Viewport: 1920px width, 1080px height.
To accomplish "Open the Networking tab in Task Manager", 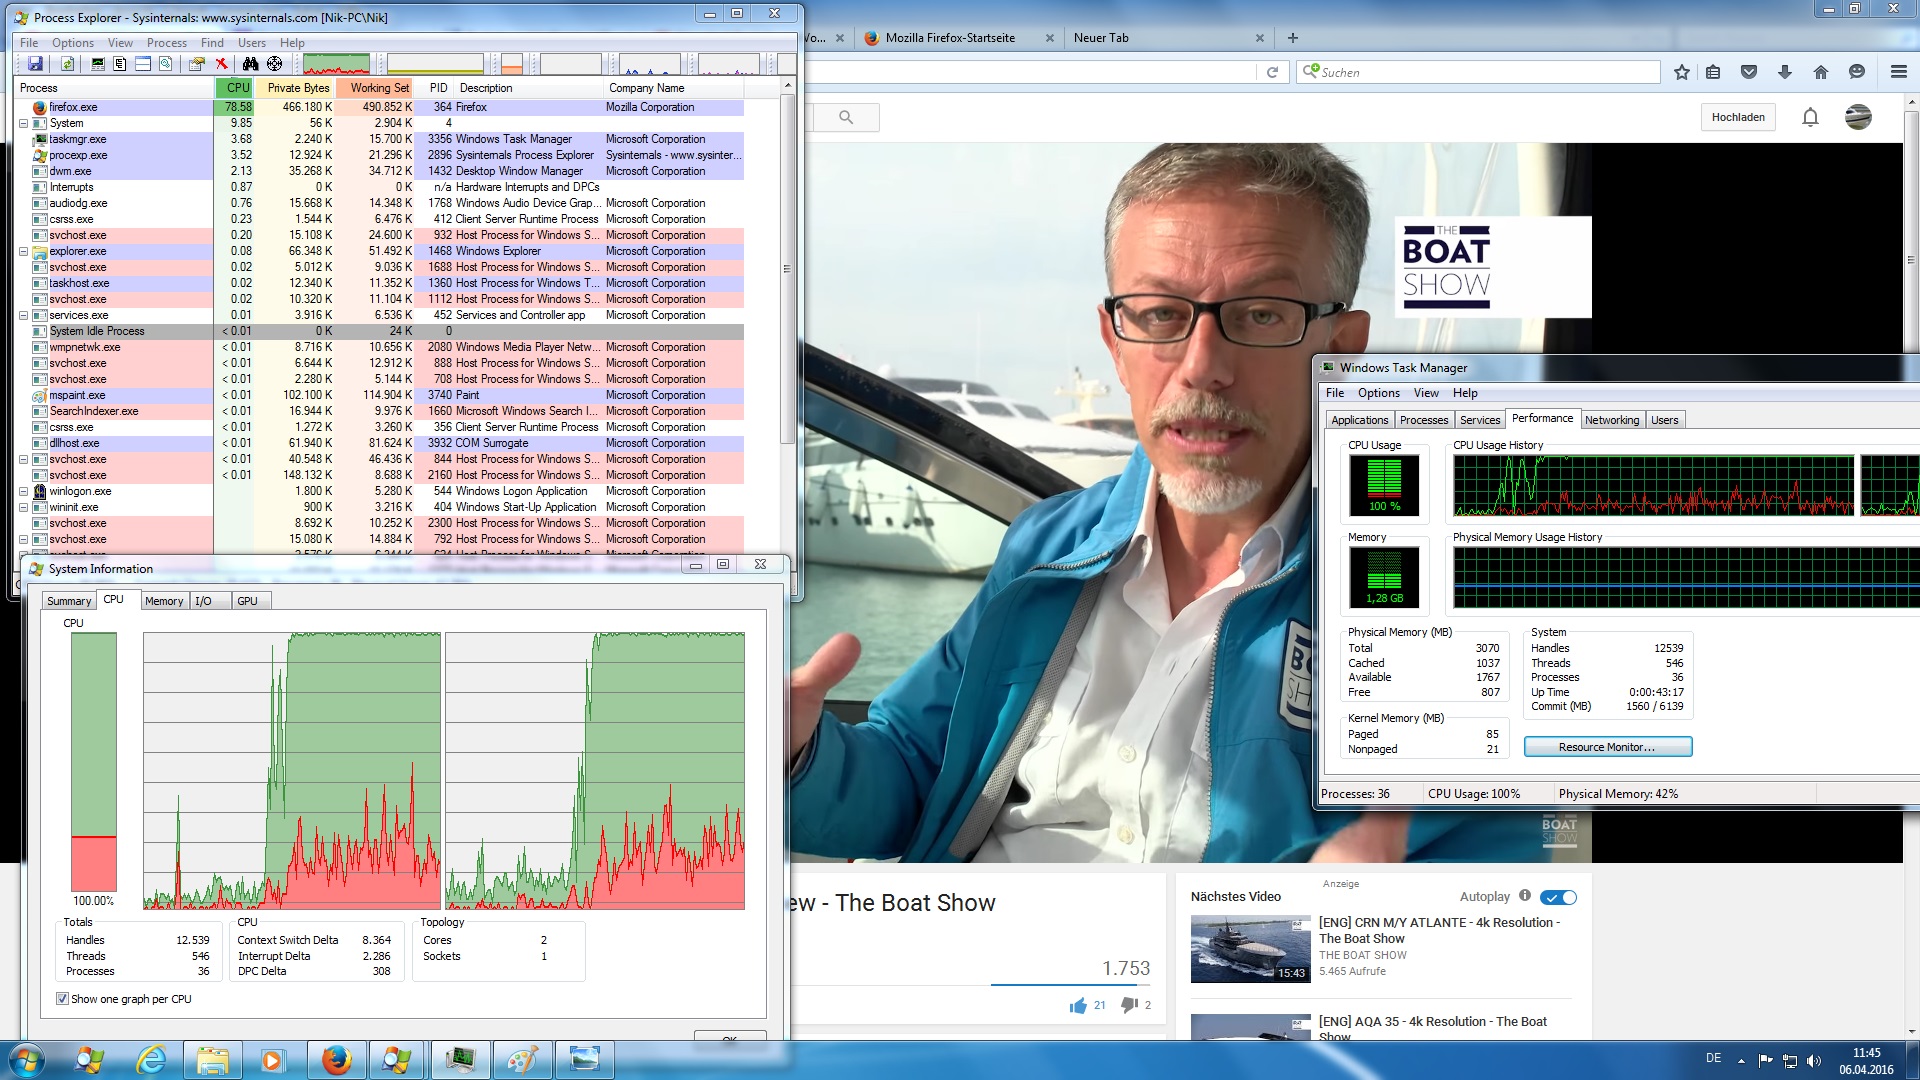I will point(1611,420).
